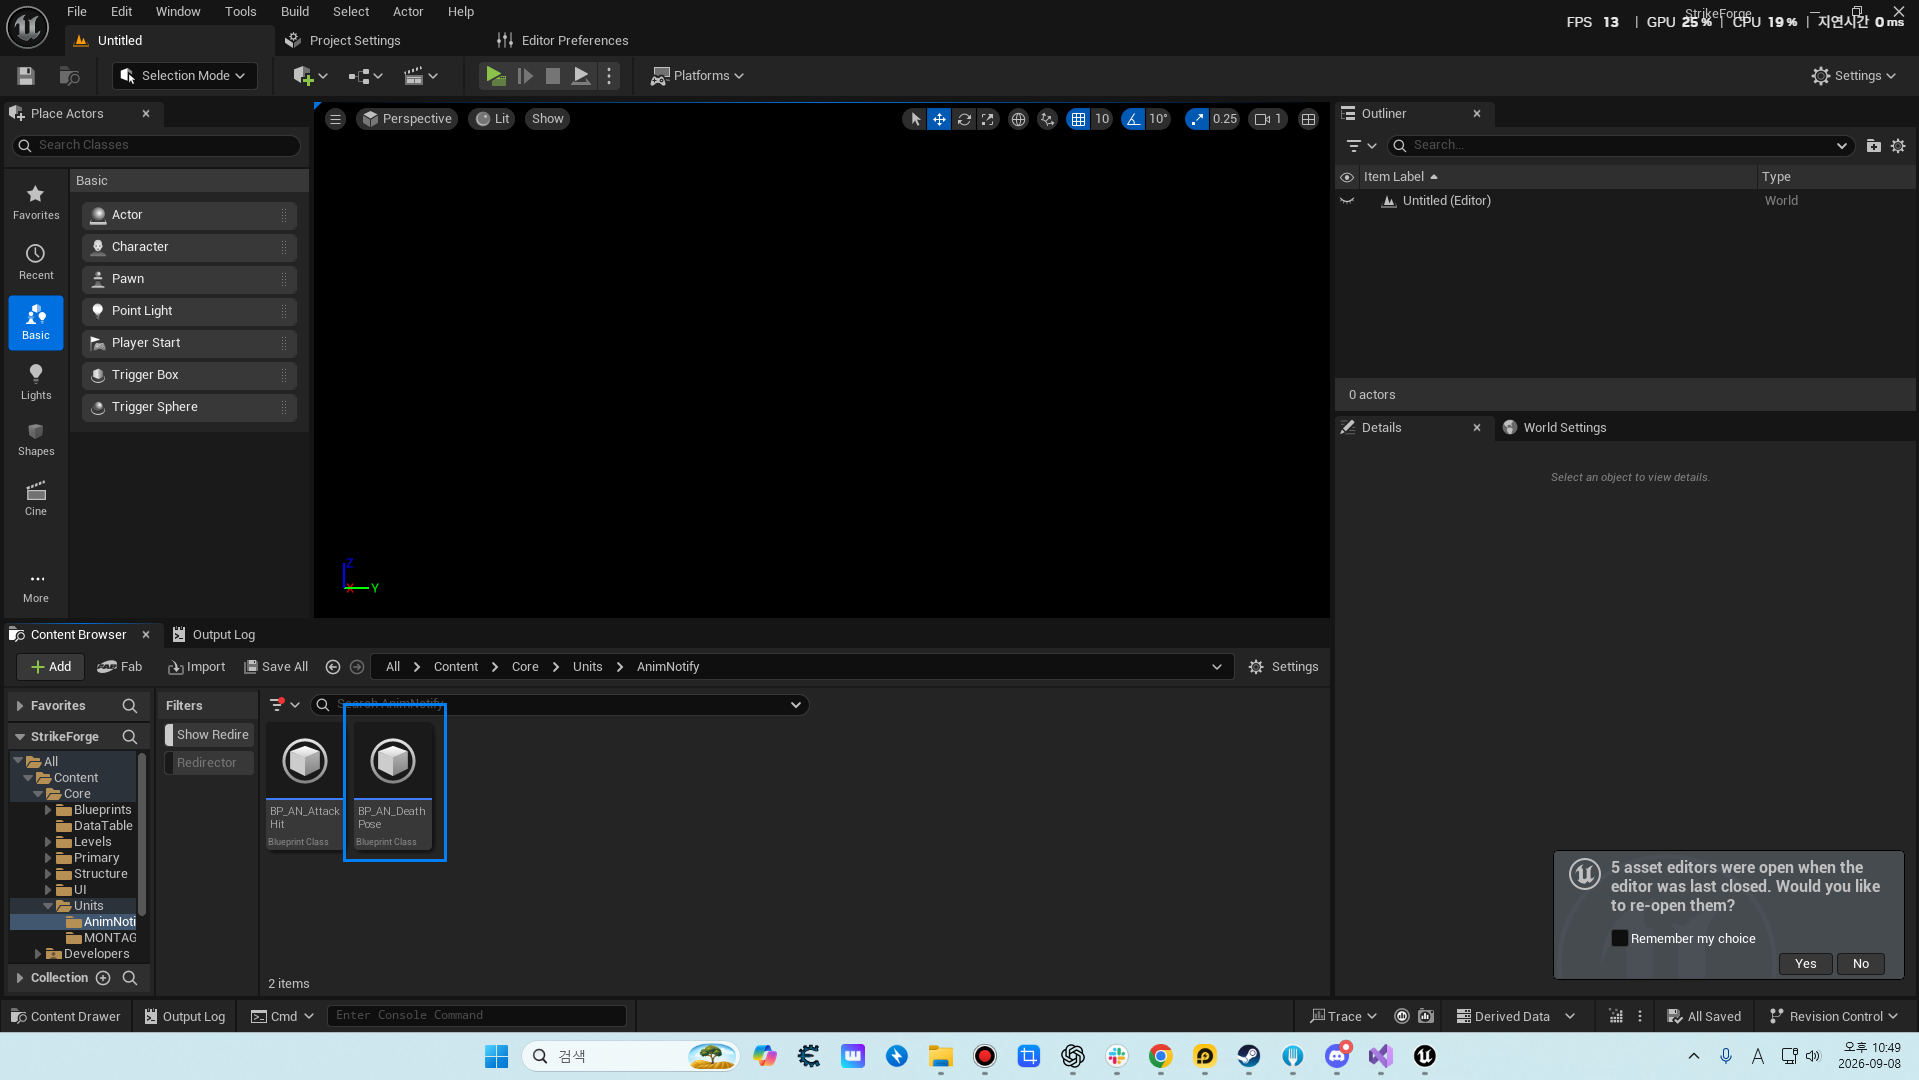
Task: Open the Selection Mode dropdown
Action: 185,76
